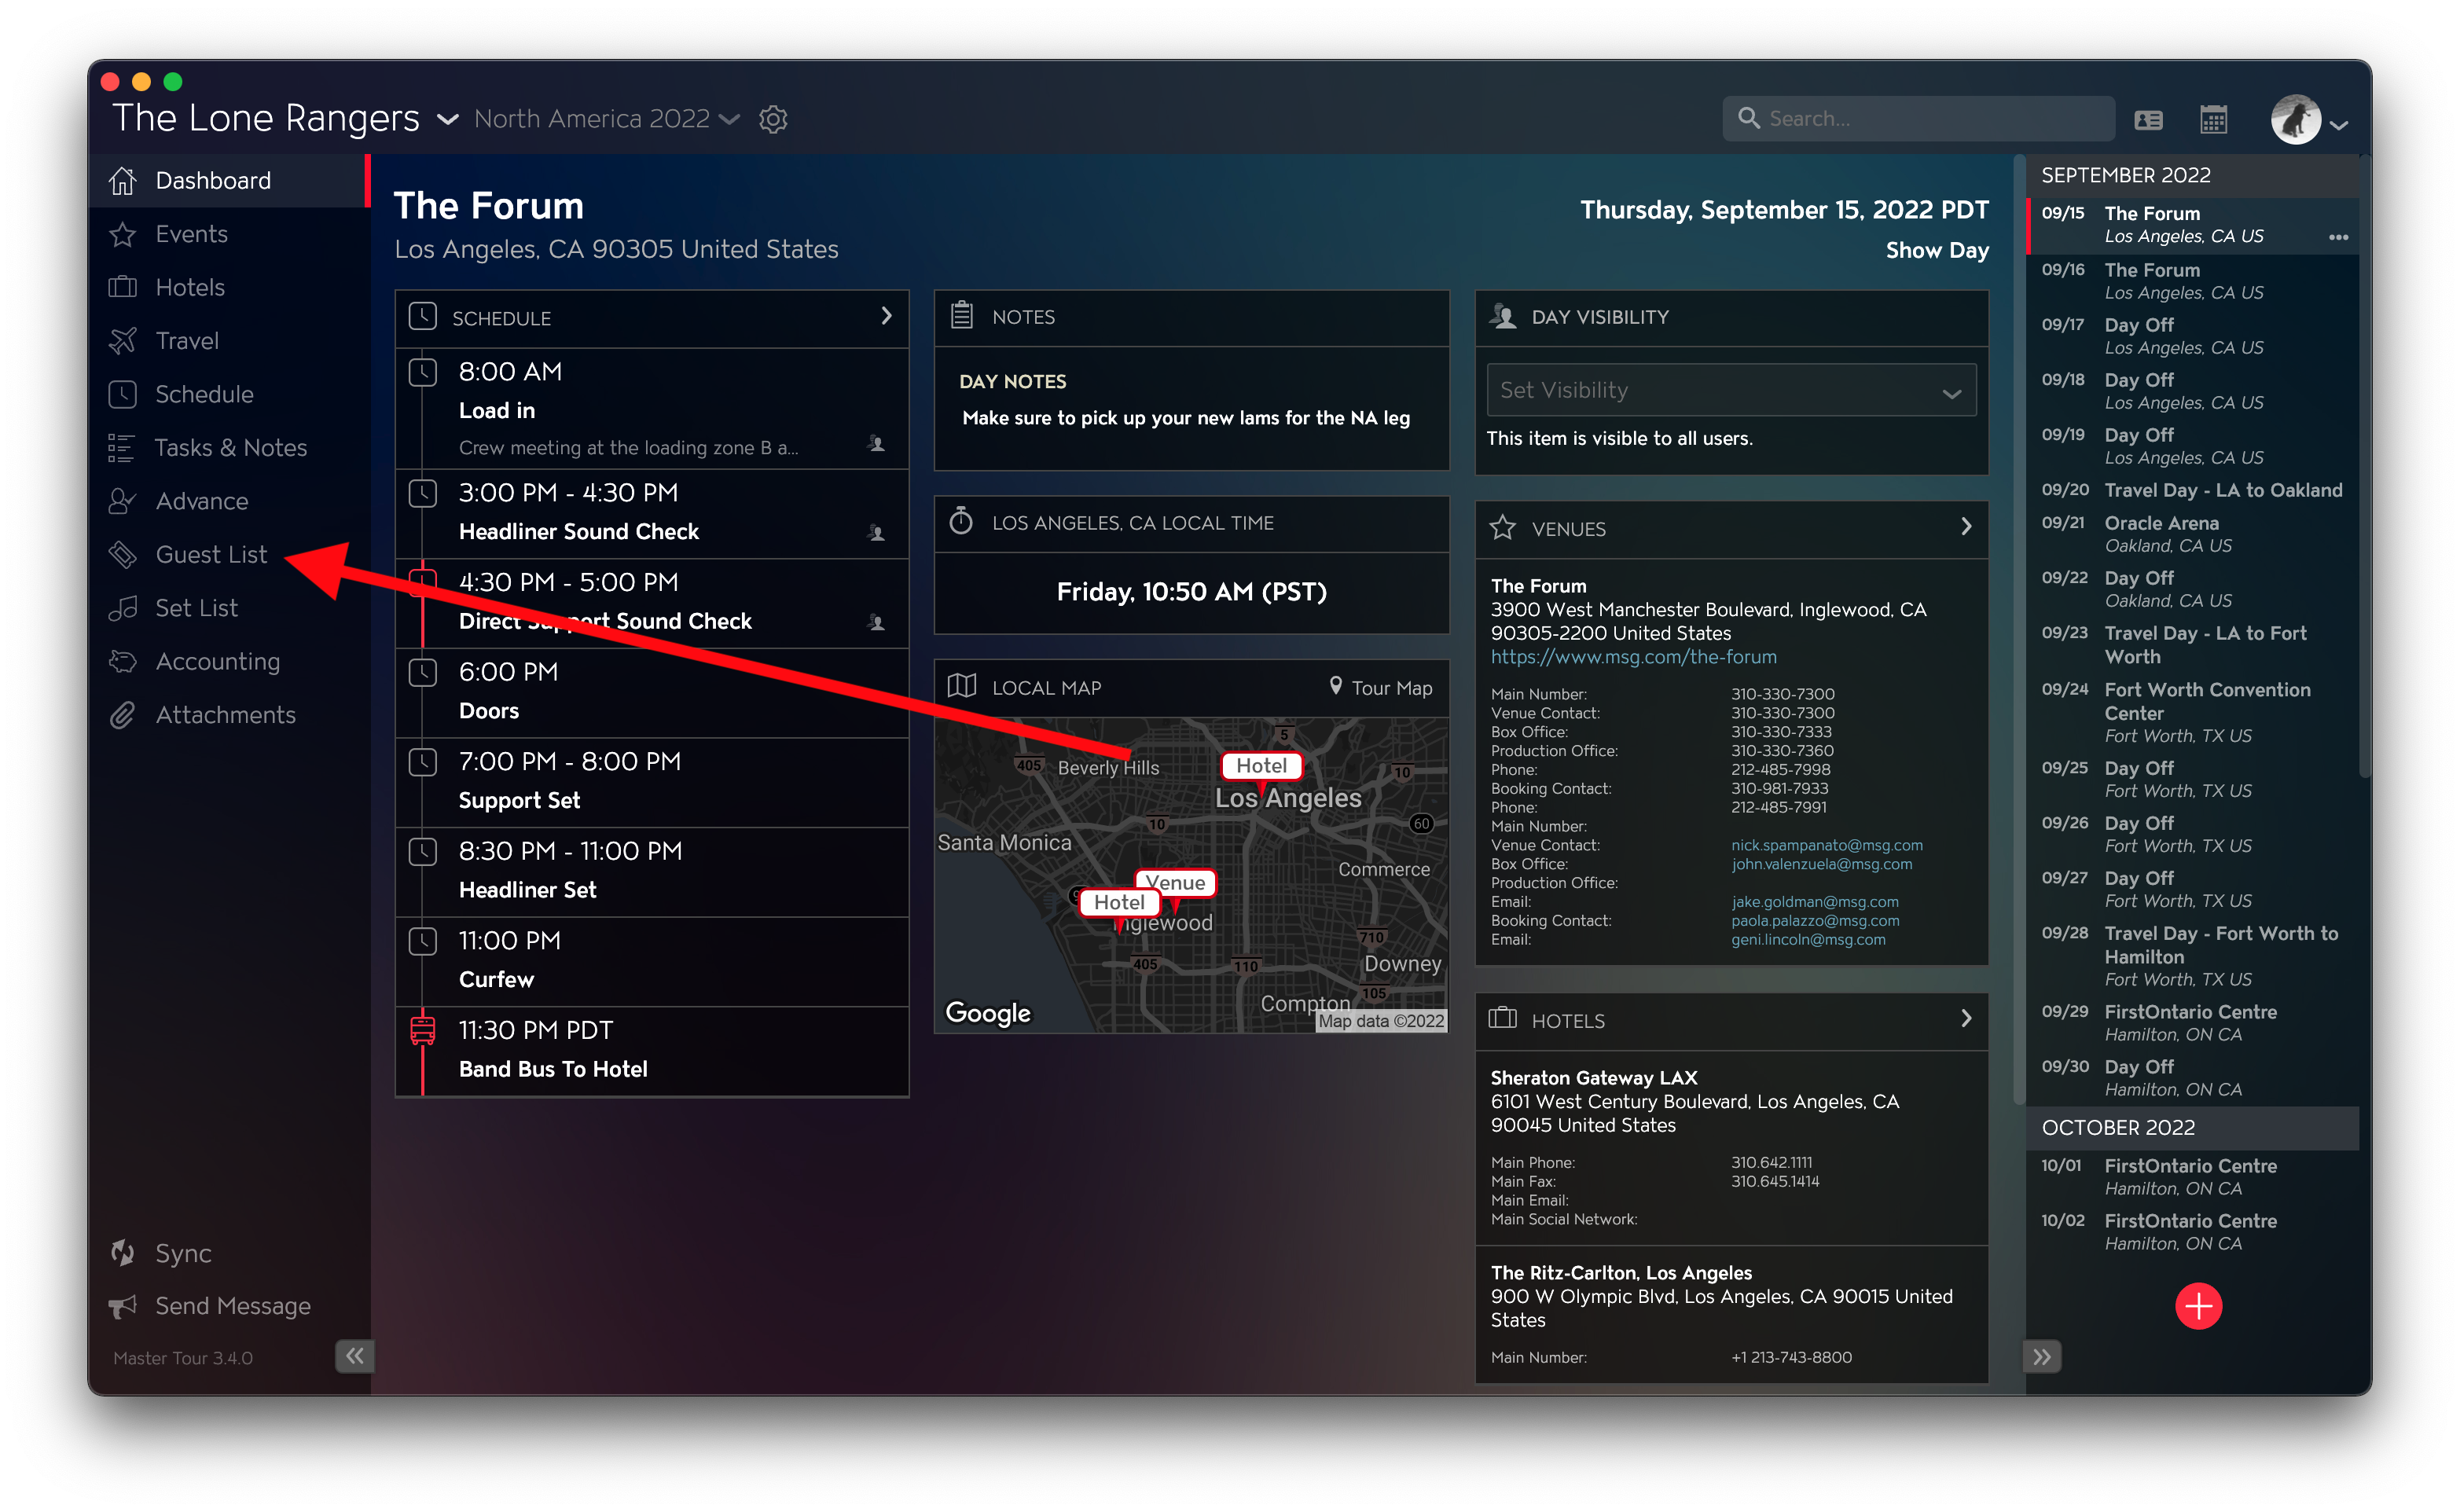Click the Schedule panel clock icon

[x=423, y=317]
